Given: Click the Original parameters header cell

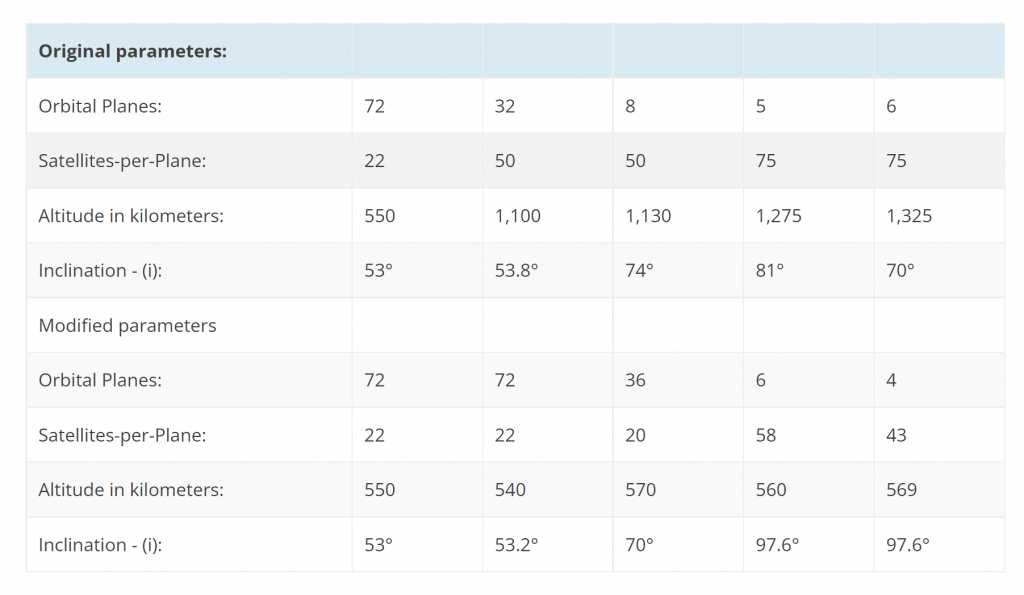Looking at the screenshot, I should [x=189, y=51].
